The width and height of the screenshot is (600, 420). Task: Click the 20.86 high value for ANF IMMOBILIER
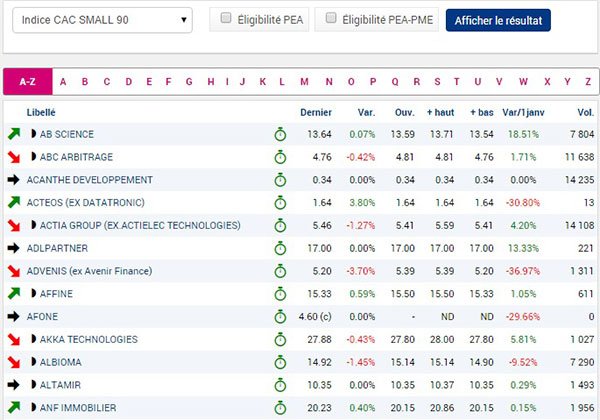click(x=442, y=408)
